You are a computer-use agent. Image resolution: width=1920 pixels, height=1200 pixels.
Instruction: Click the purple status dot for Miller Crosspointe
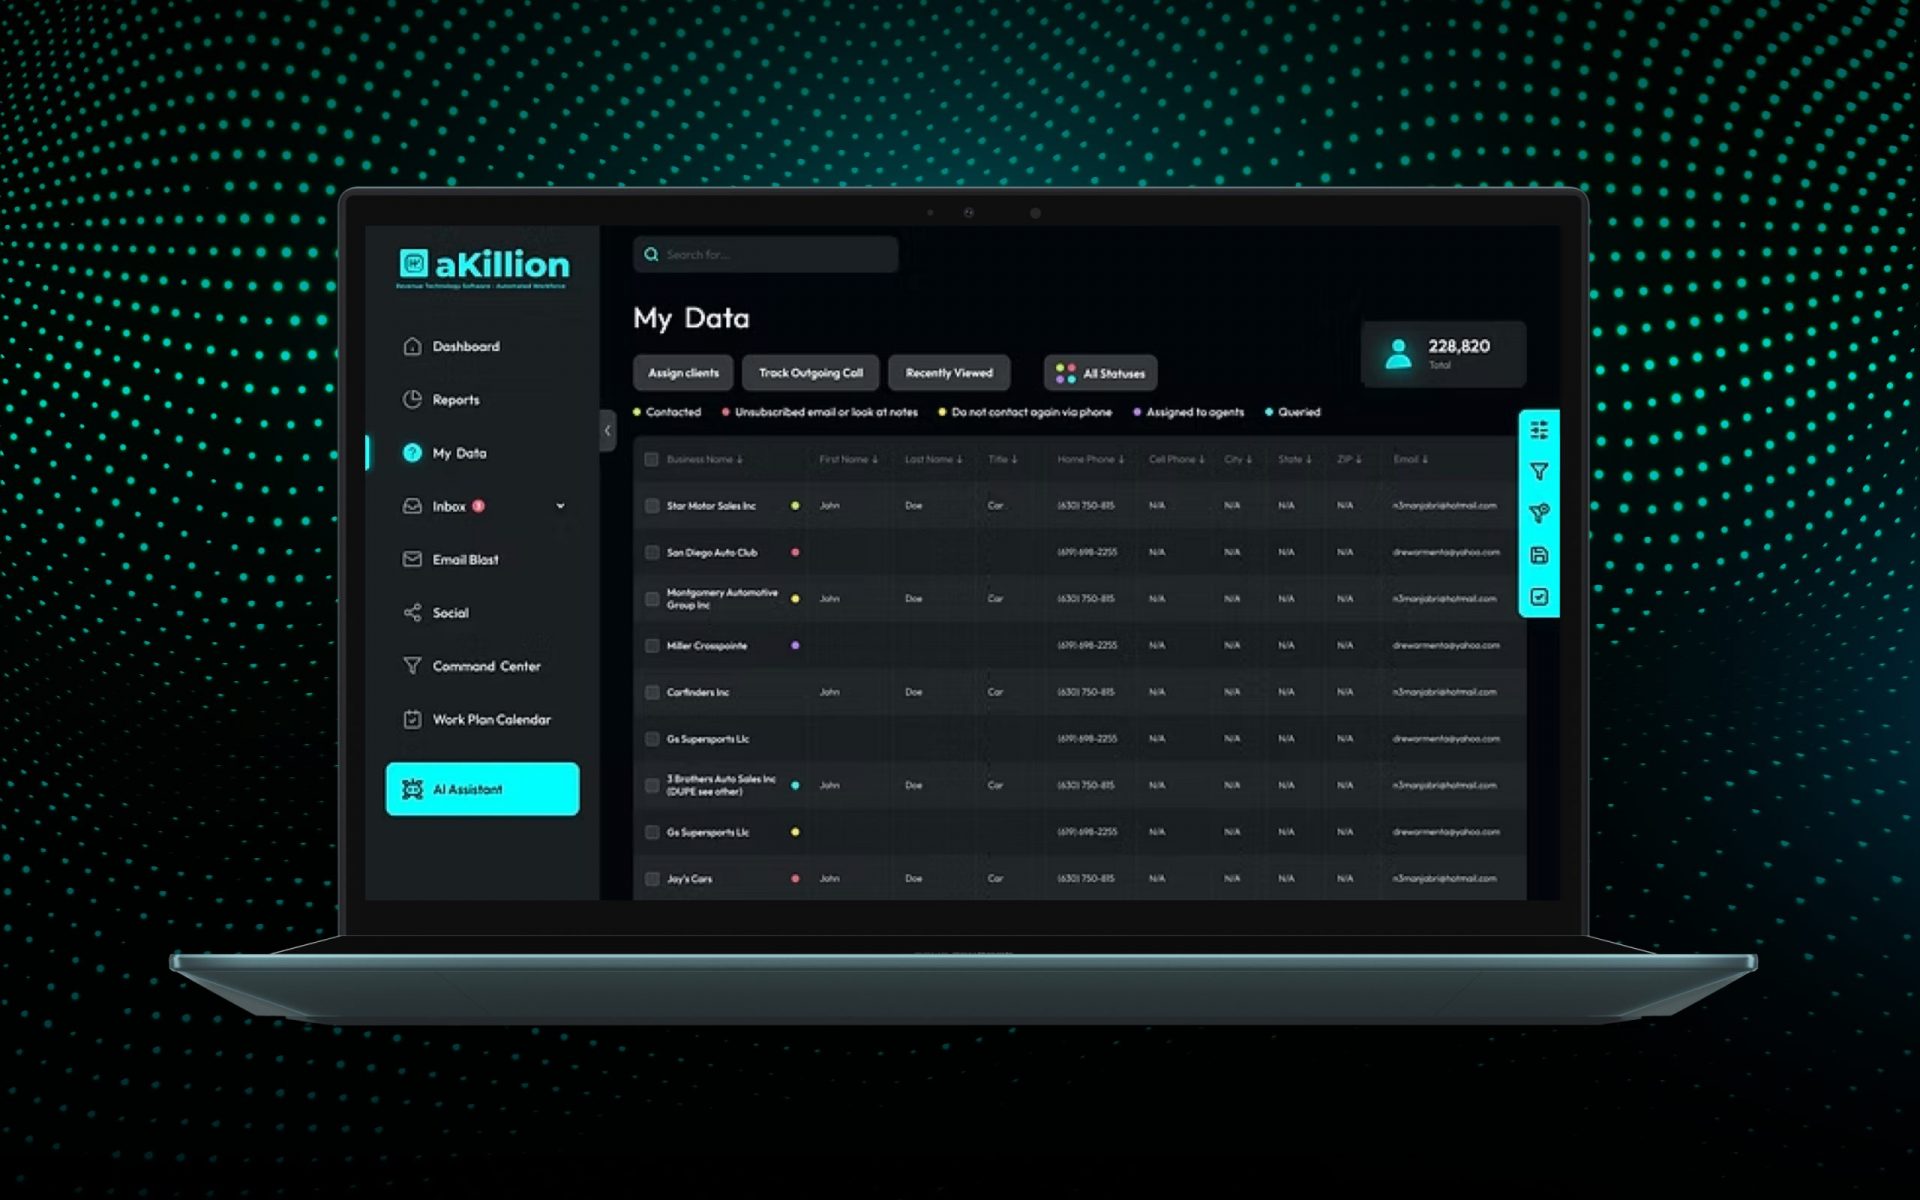pyautogui.click(x=795, y=646)
